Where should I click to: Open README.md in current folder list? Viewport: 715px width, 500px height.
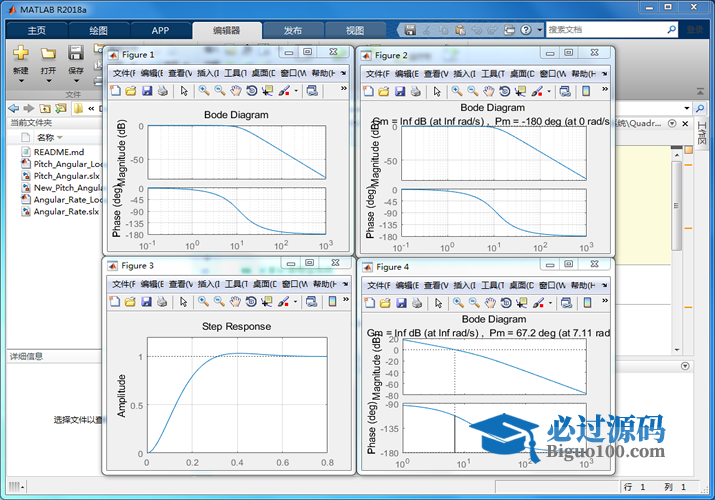[58, 151]
